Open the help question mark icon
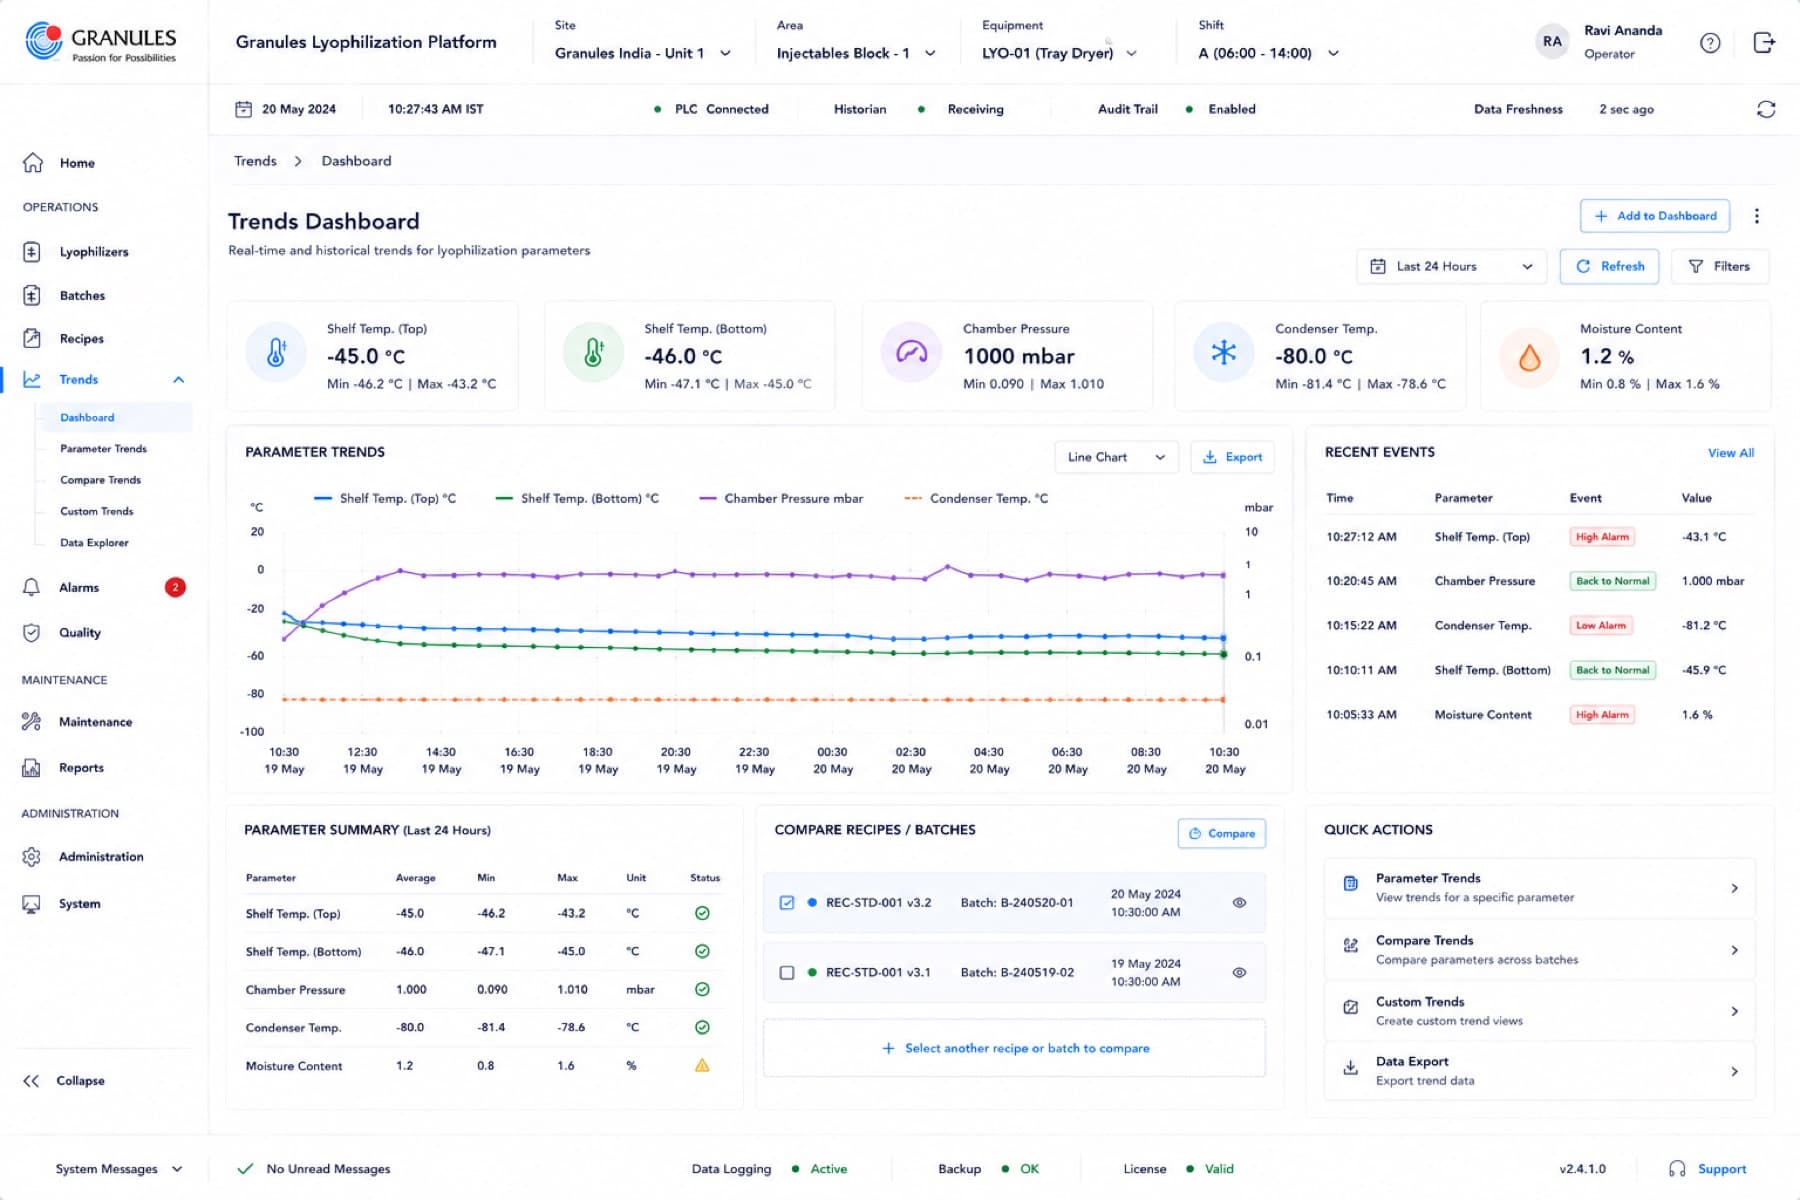 (x=1710, y=43)
